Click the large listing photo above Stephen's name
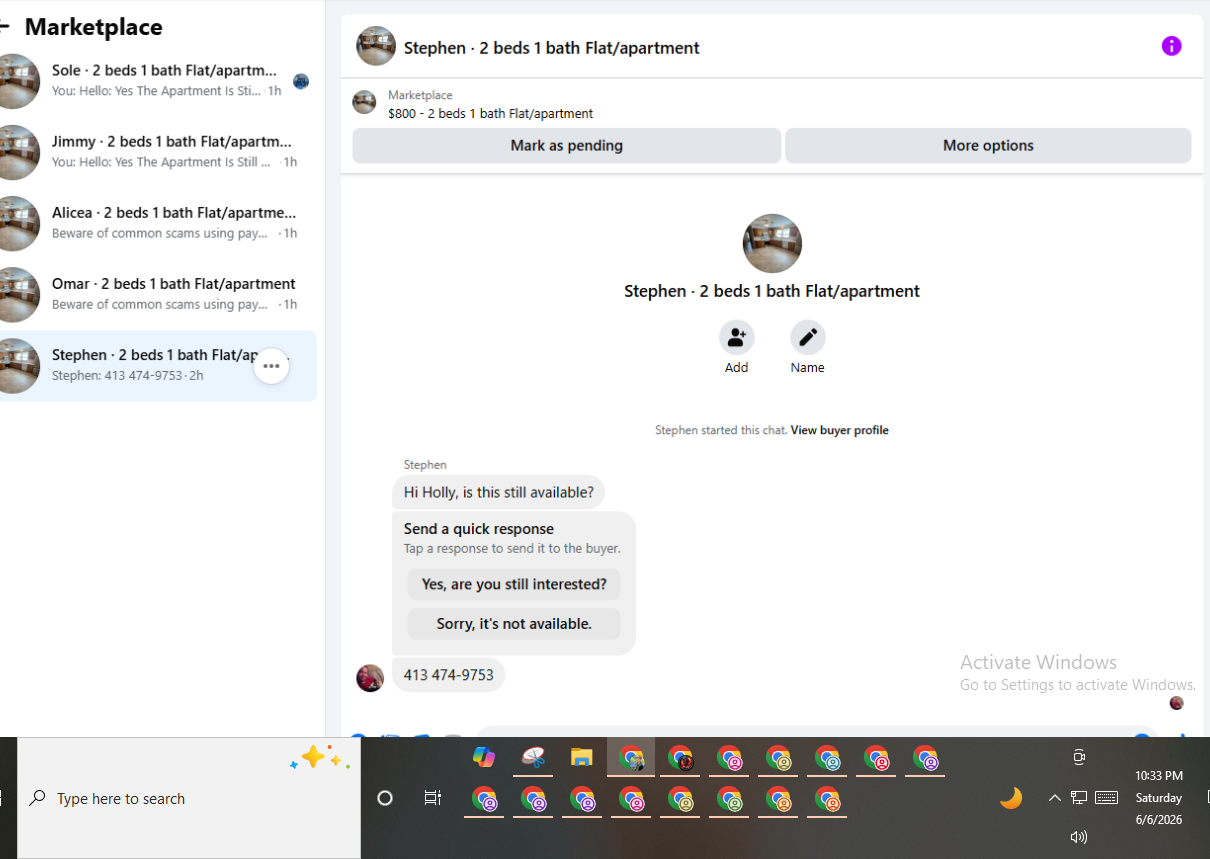The height and width of the screenshot is (859, 1210). click(772, 243)
